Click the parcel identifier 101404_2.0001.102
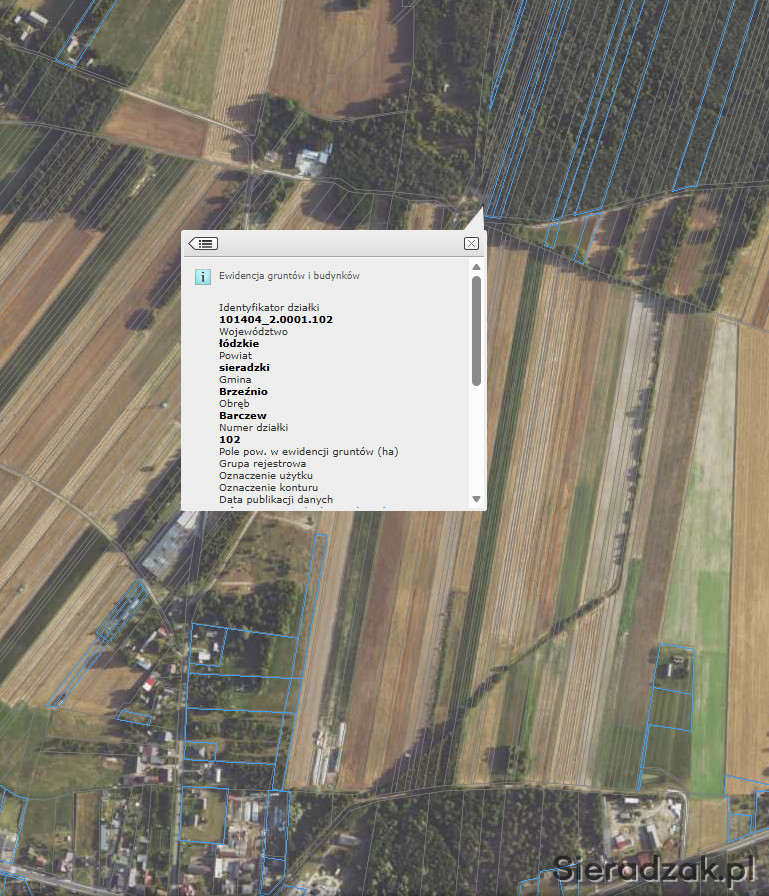Image resolution: width=769 pixels, height=896 pixels. [276, 319]
